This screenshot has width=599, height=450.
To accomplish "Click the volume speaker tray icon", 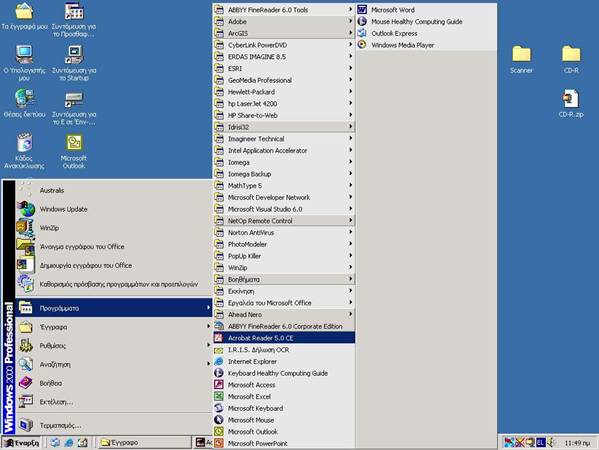I will pyautogui.click(x=550, y=443).
